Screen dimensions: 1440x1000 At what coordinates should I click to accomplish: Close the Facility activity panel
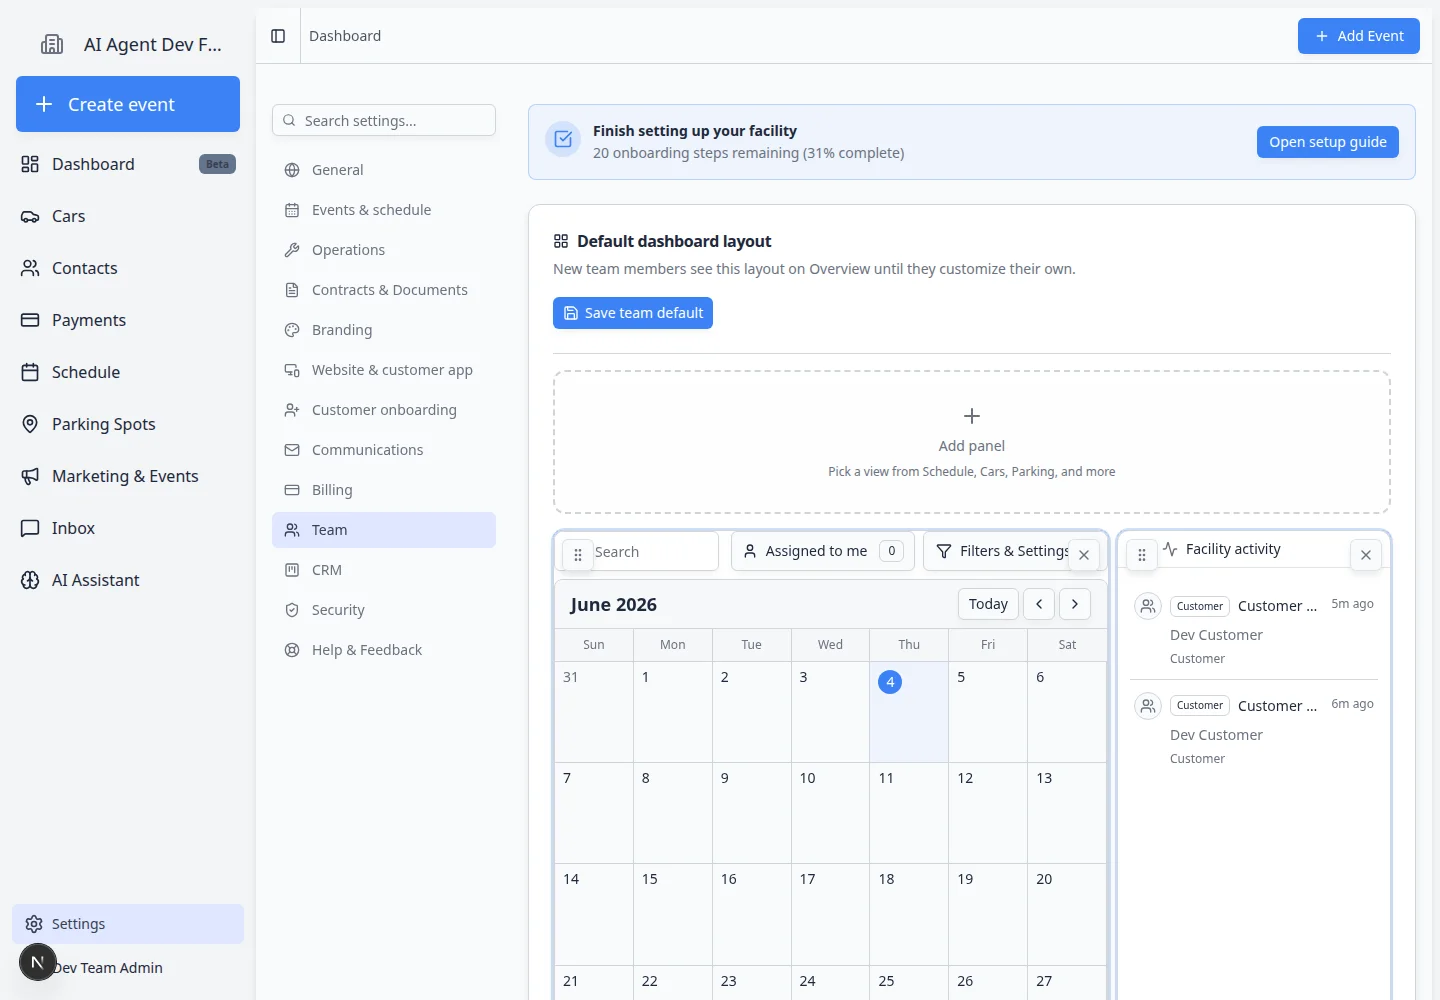(1366, 555)
